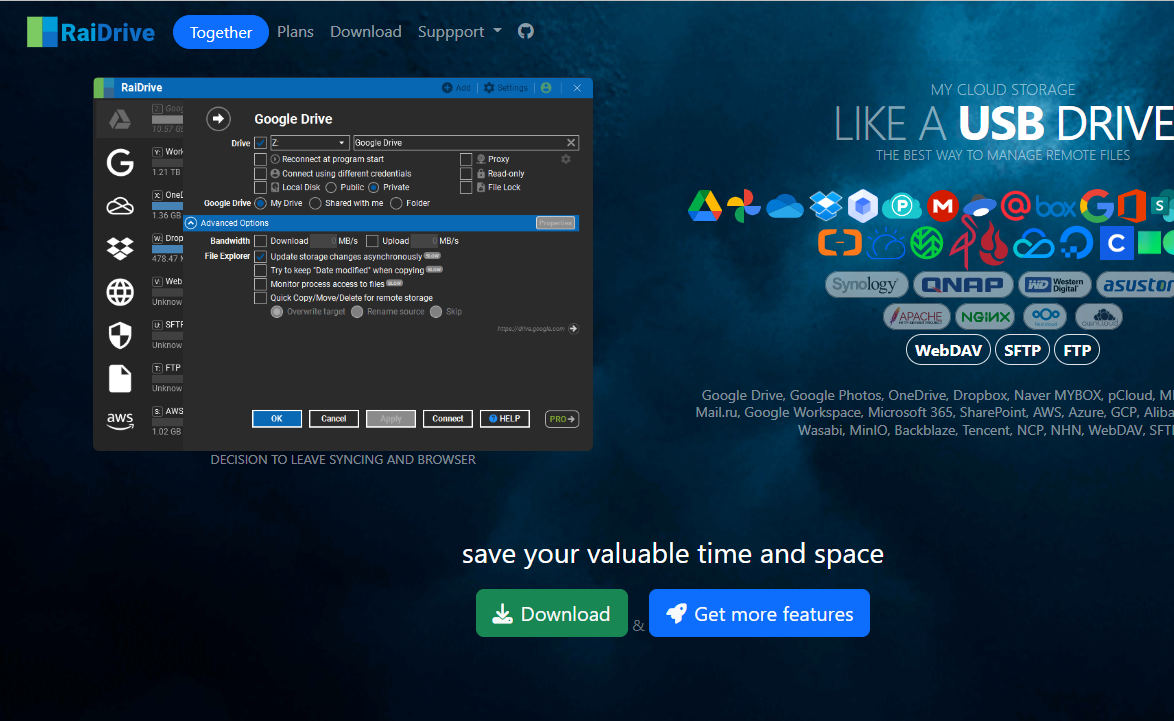Click the Backblaze red flame logo
The height and width of the screenshot is (721, 1174).
(x=993, y=245)
